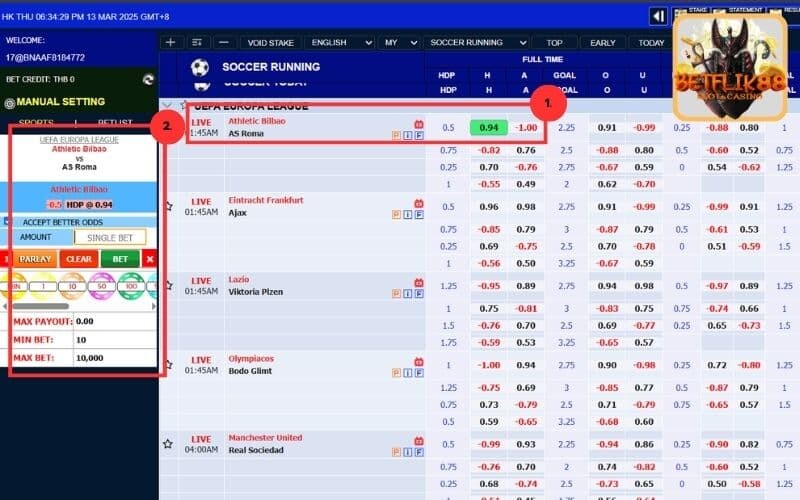Screen dimensions: 800x500
Task: Favorite the Olympiacos vs Bodo Glimt star
Action: [168, 364]
